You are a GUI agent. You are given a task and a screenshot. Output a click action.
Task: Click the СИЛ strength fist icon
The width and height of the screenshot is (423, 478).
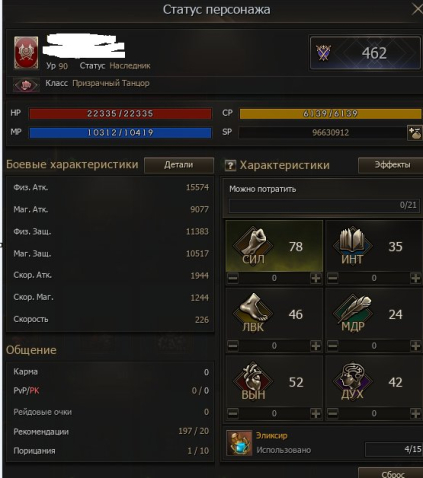(x=253, y=245)
